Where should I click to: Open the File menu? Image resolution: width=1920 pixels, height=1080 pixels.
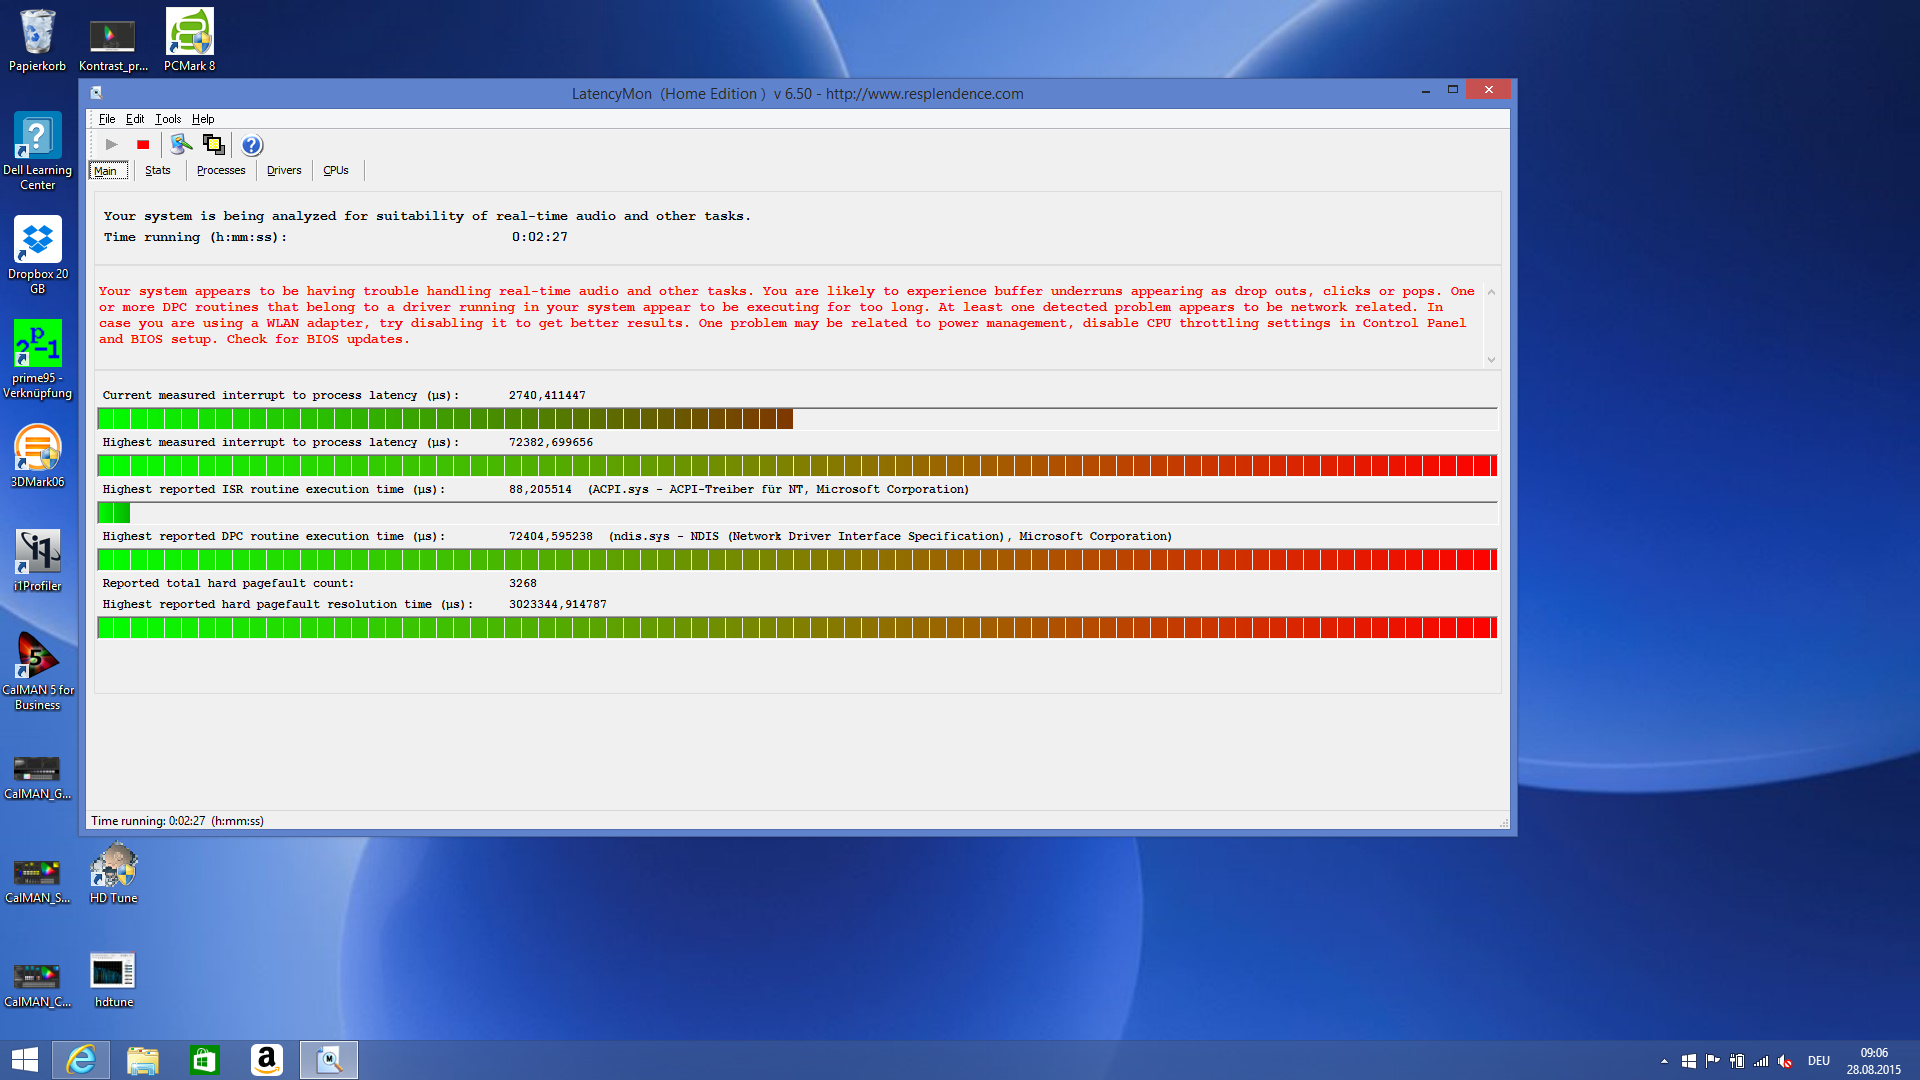pyautogui.click(x=106, y=119)
